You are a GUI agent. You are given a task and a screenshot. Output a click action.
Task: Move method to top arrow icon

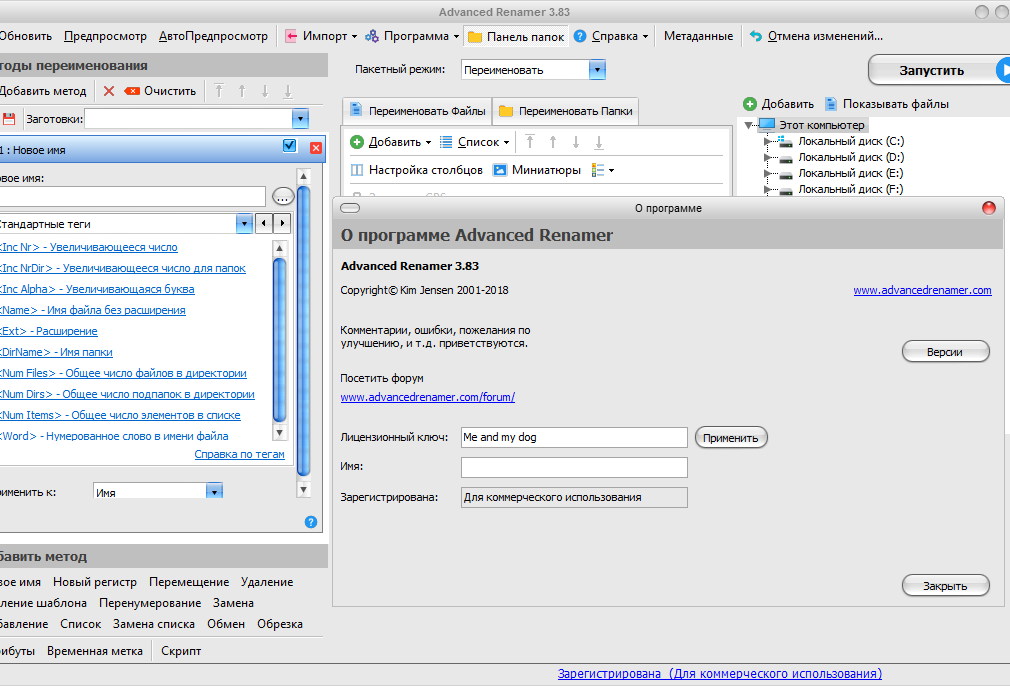coord(219,91)
